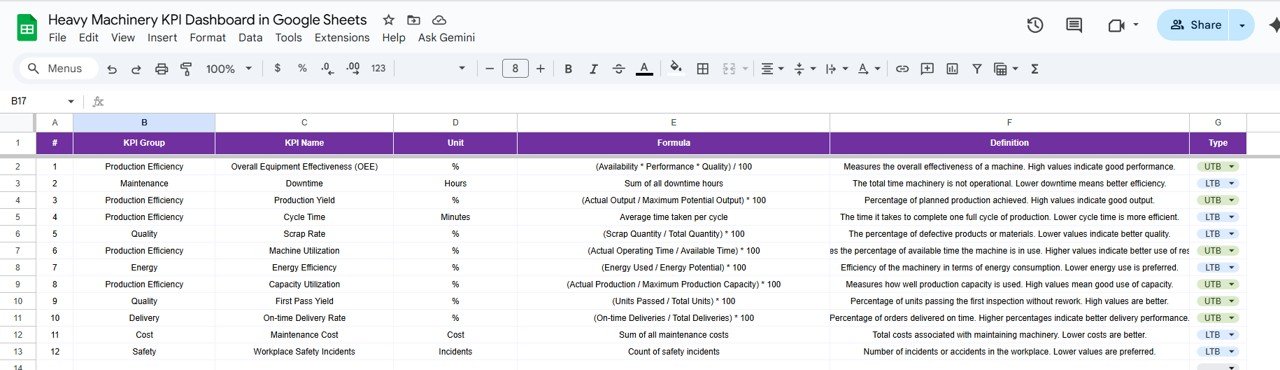Viewport: 1280px width, 370px height.
Task: Select column B header
Action: coord(144,122)
